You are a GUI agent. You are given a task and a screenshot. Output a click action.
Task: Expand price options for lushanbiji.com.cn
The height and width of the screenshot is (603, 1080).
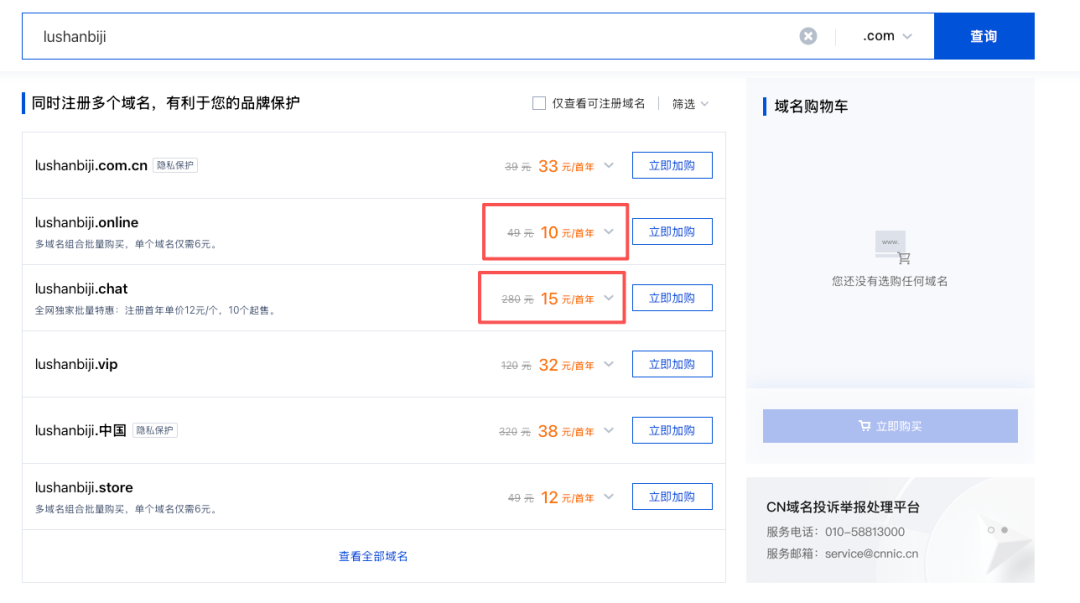coord(609,165)
